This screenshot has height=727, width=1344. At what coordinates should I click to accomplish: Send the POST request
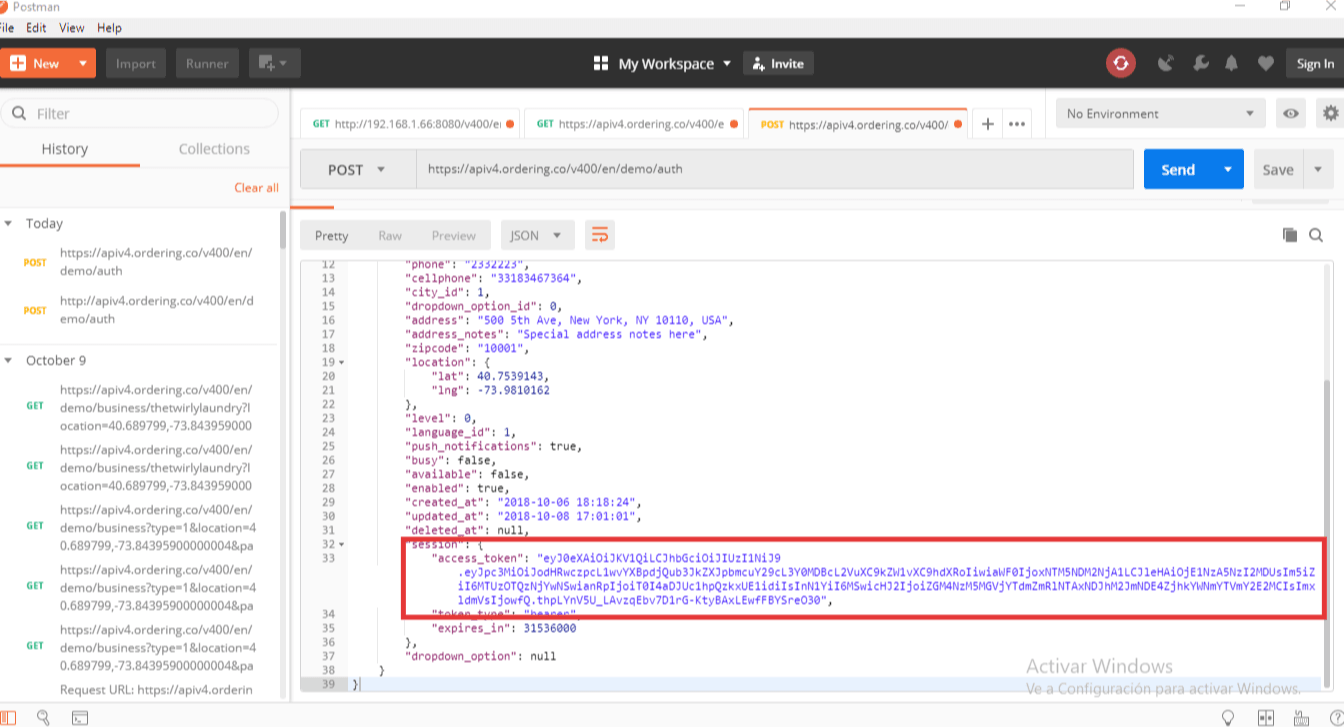click(x=1178, y=169)
